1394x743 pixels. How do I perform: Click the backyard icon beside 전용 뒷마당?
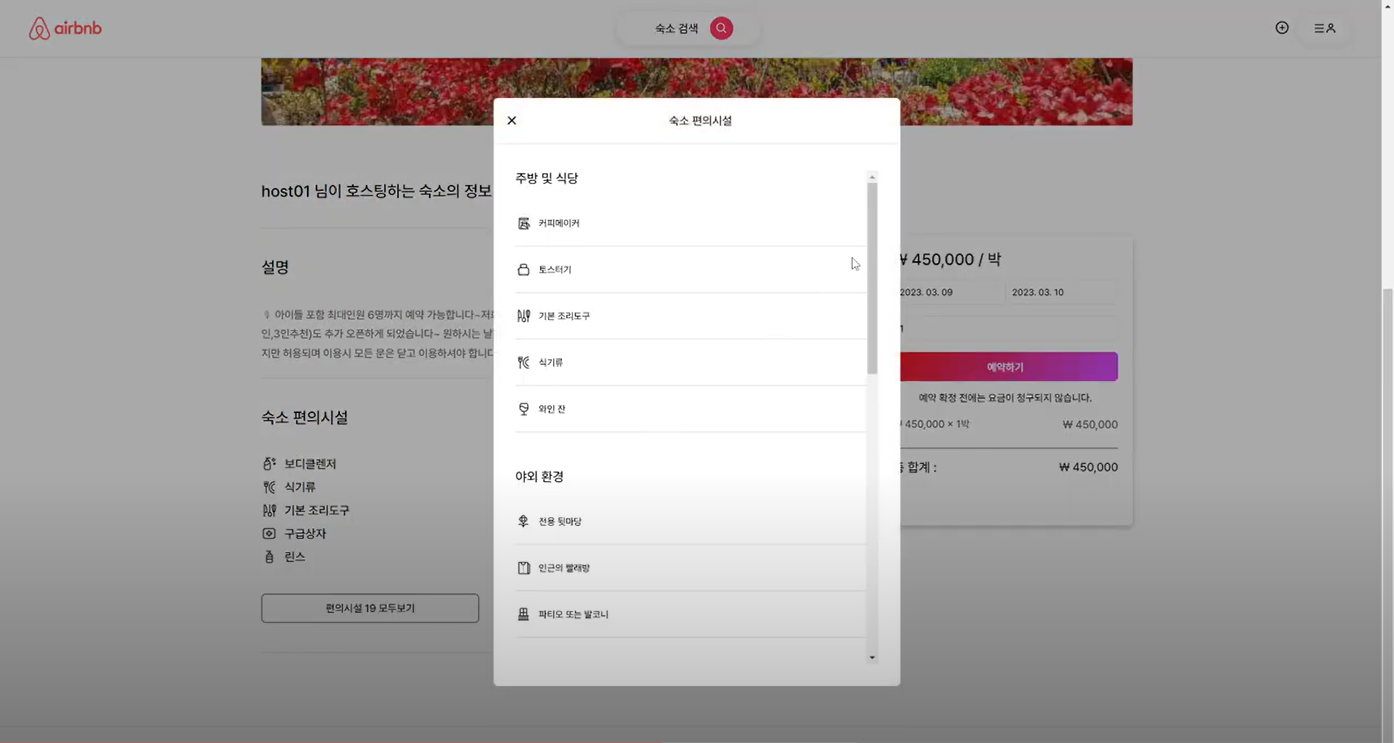point(523,520)
